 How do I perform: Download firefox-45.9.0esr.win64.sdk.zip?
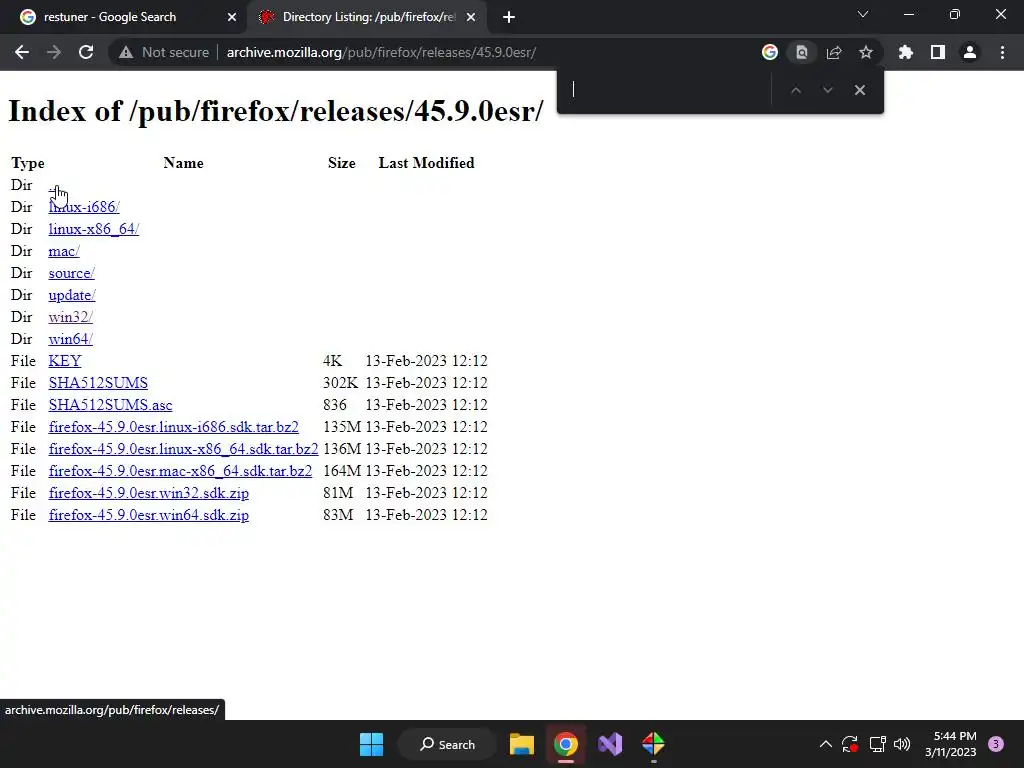[149, 515]
